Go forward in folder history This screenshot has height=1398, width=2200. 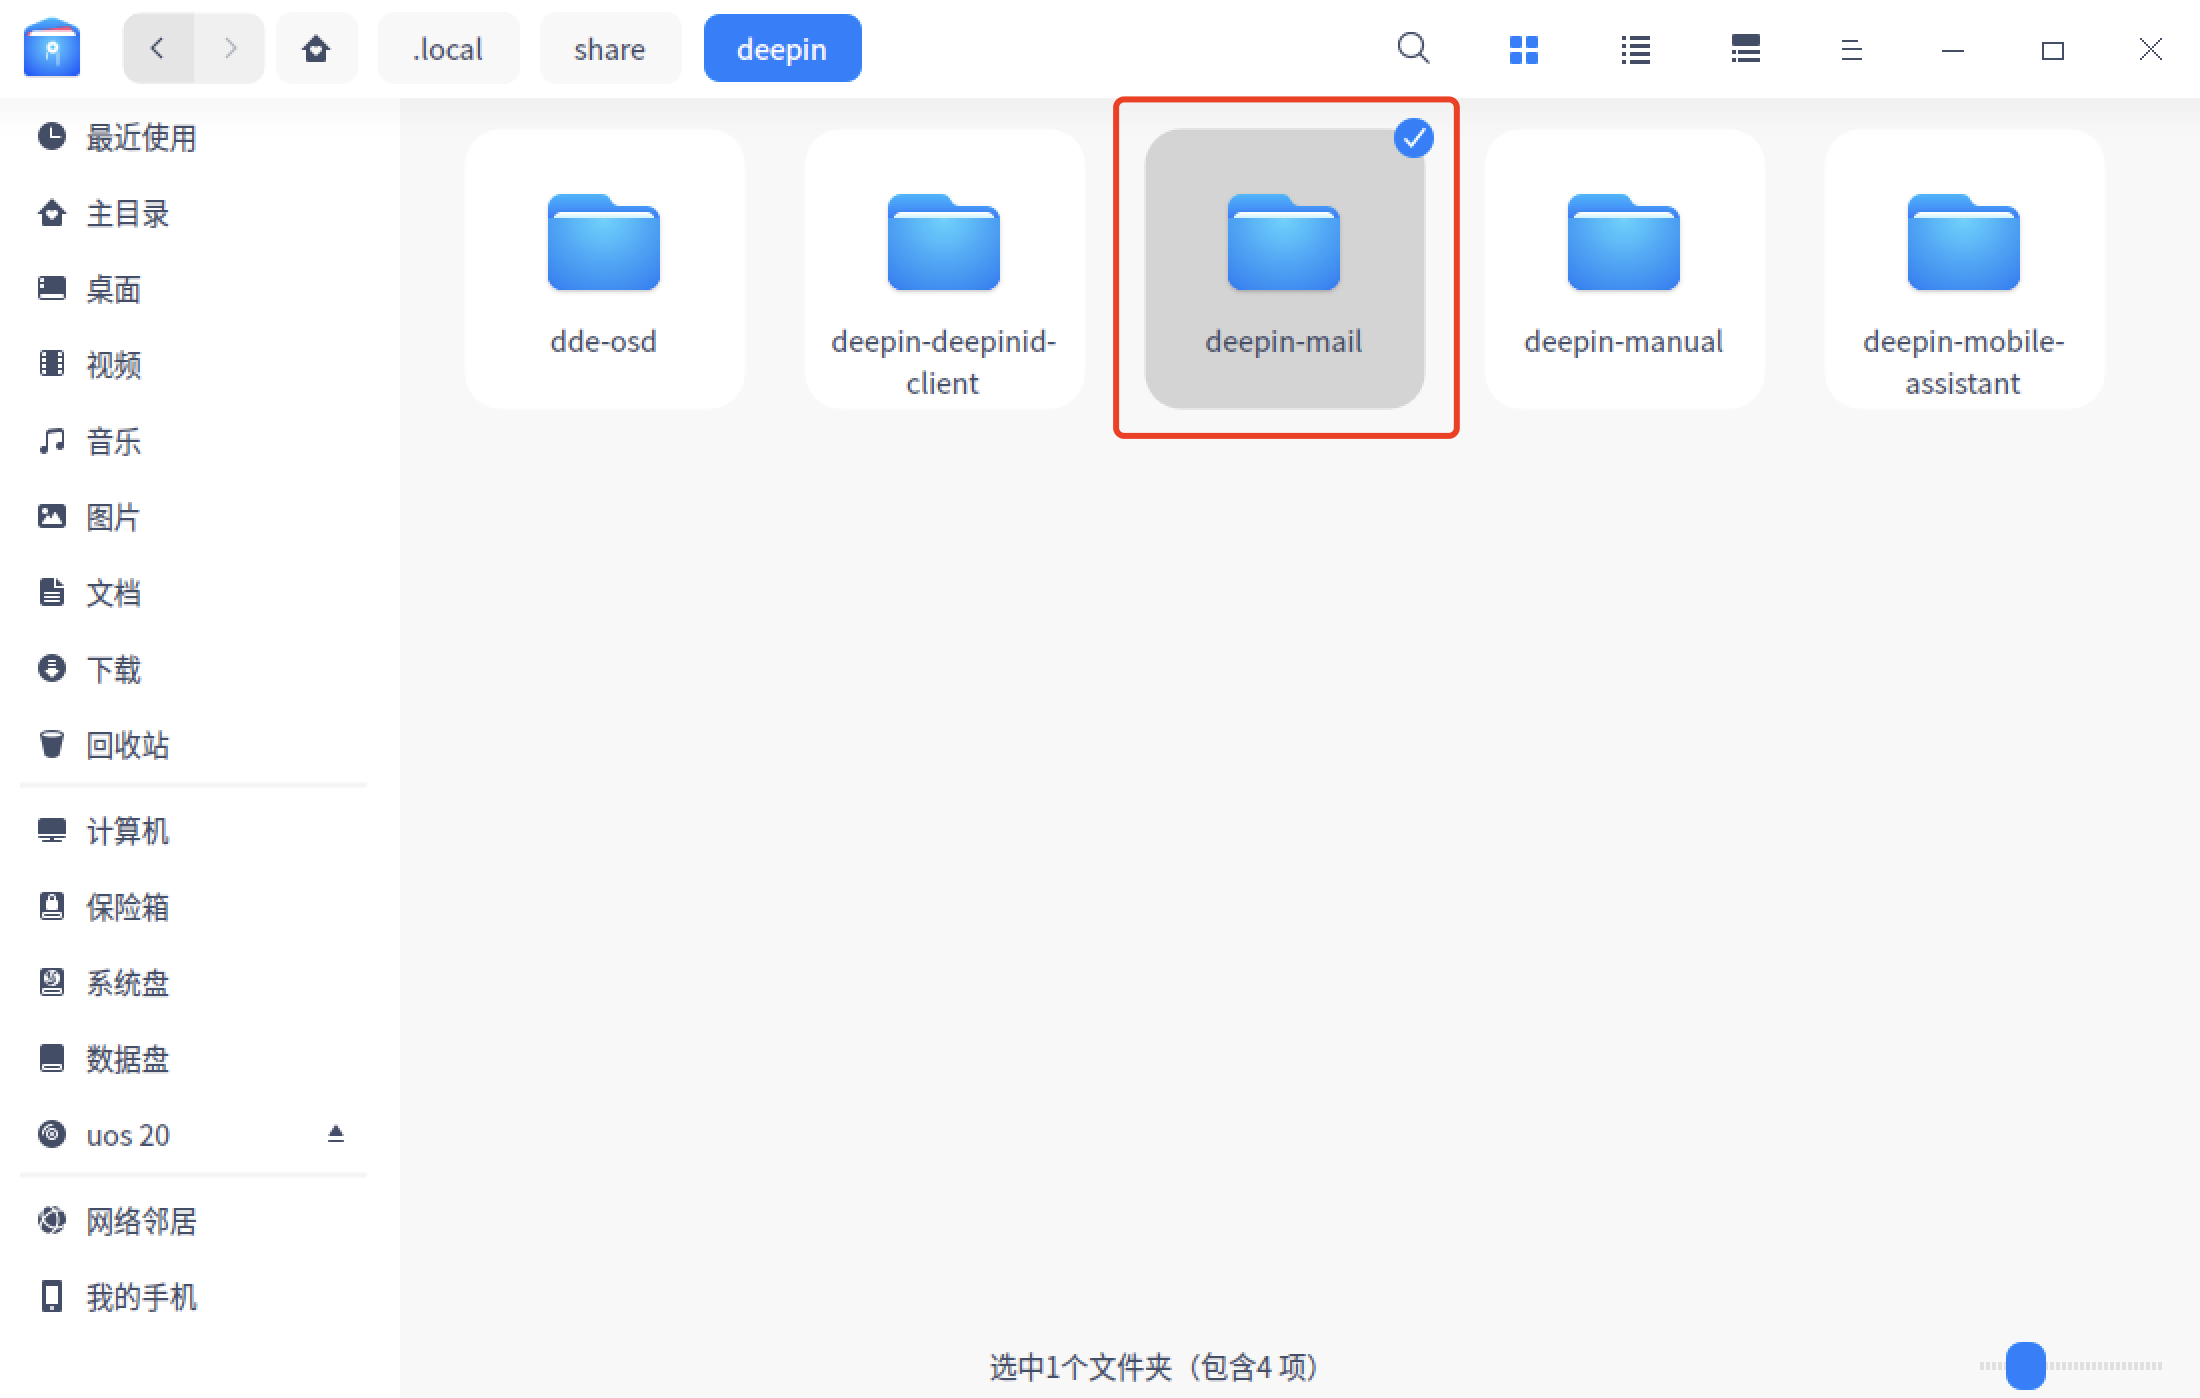tap(230, 48)
